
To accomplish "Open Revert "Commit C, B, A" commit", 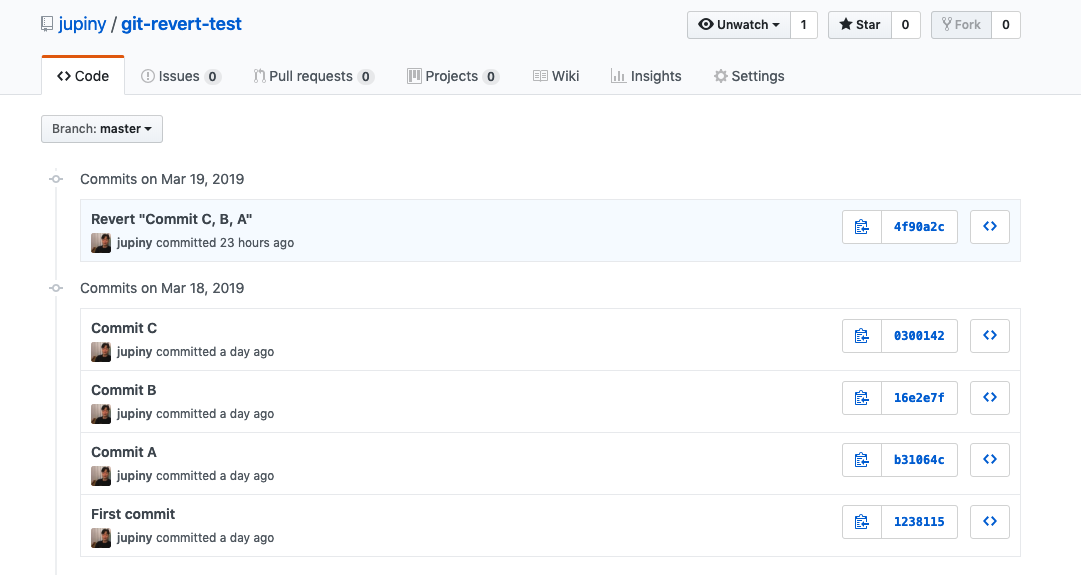I will (172, 219).
